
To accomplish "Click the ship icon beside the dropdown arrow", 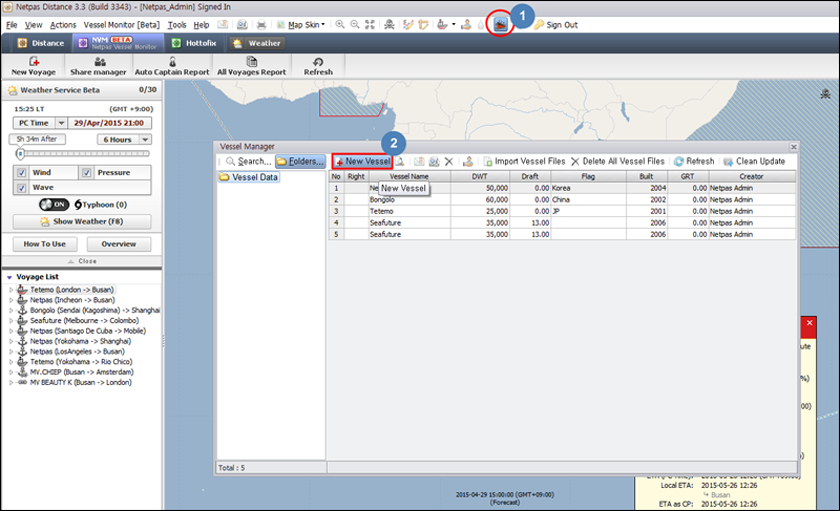I will pyautogui.click(x=442, y=25).
